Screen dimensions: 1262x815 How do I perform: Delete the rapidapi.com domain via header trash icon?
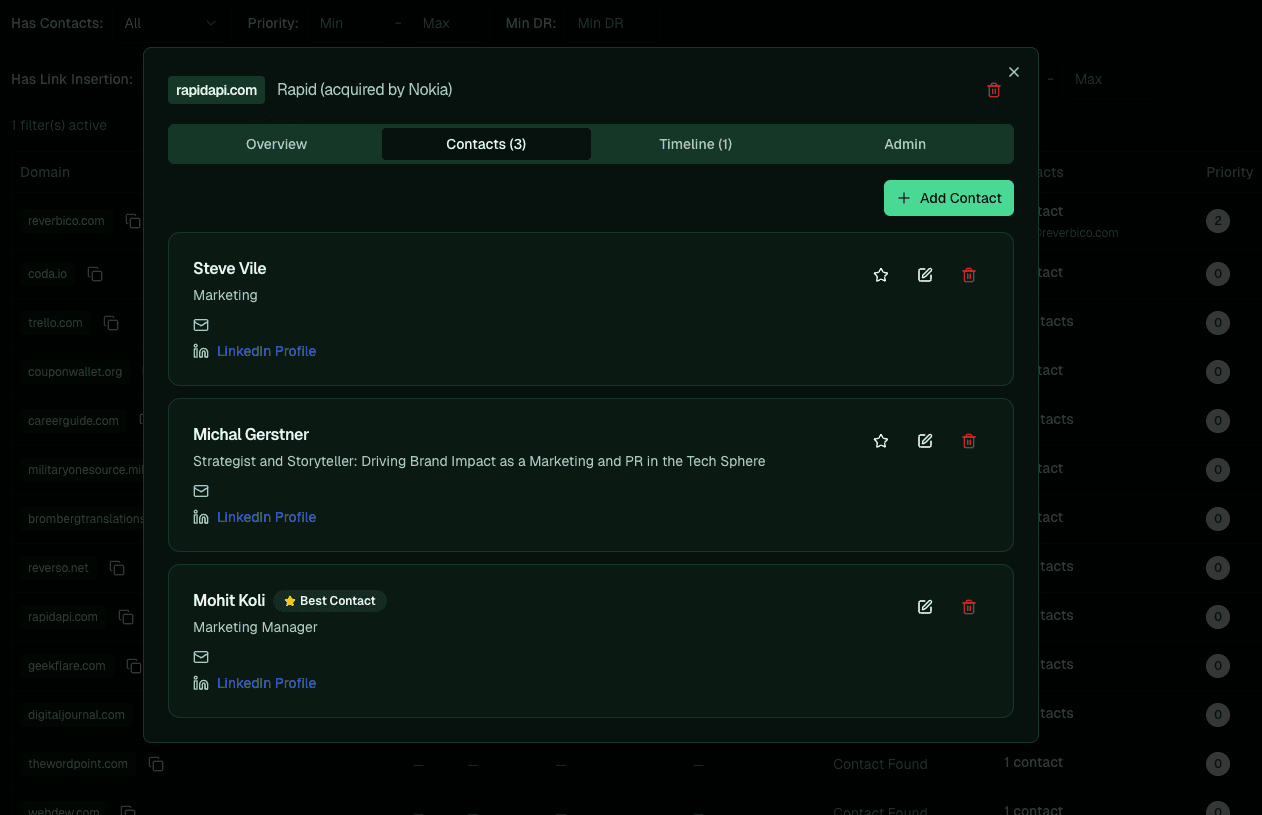pos(994,90)
